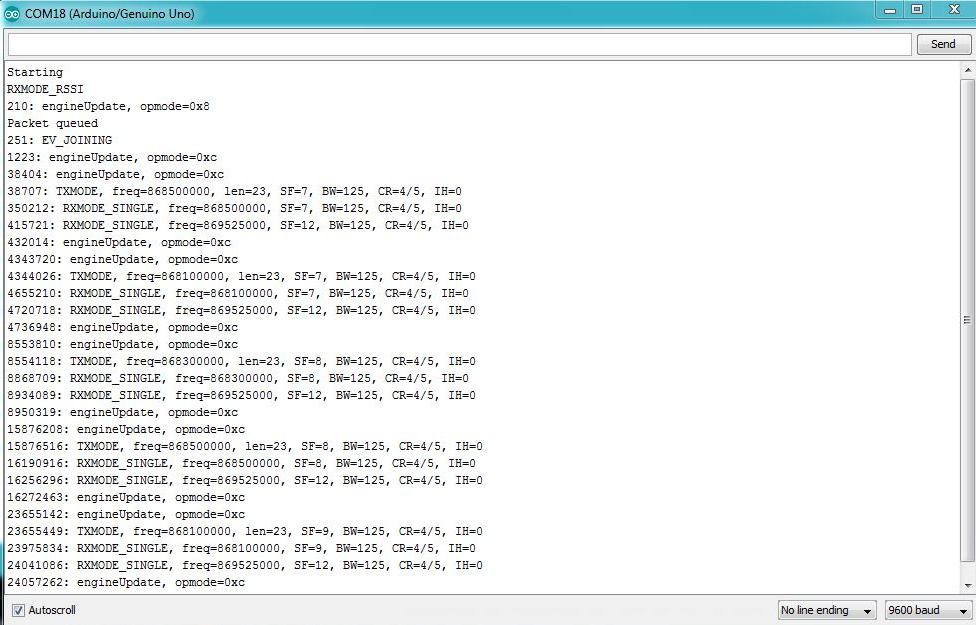Click the 'RXMODE_RSSI' output line
This screenshot has width=976, height=625.
click(x=45, y=89)
